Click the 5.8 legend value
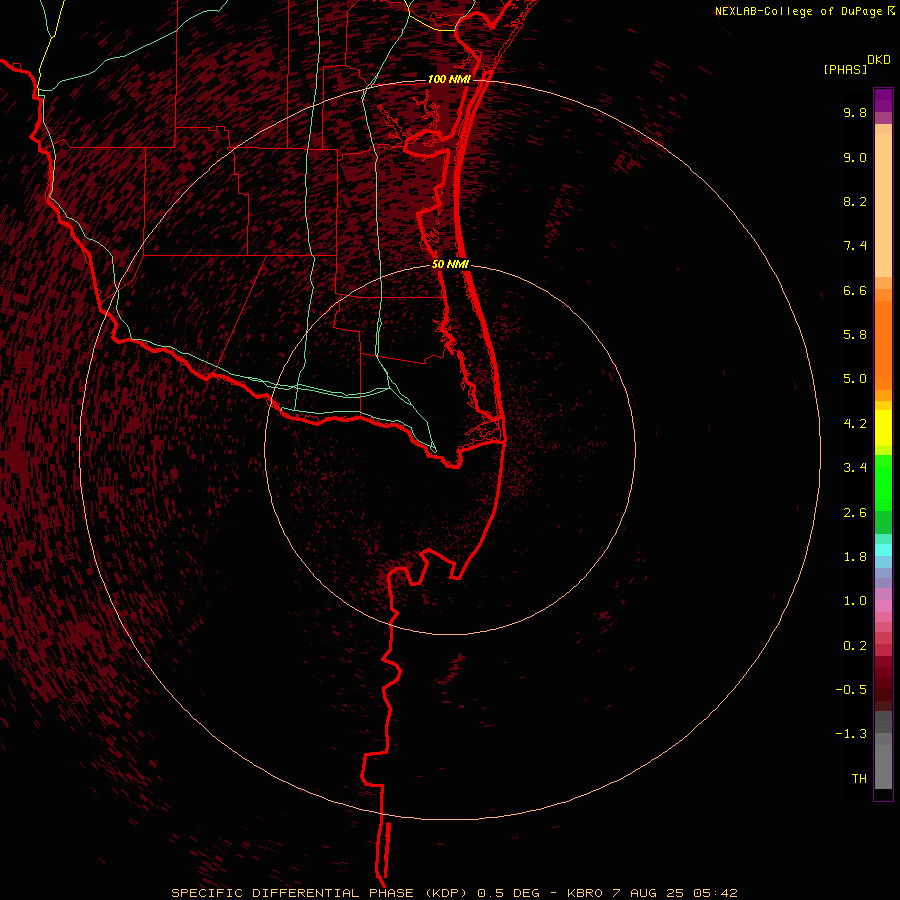 point(855,334)
